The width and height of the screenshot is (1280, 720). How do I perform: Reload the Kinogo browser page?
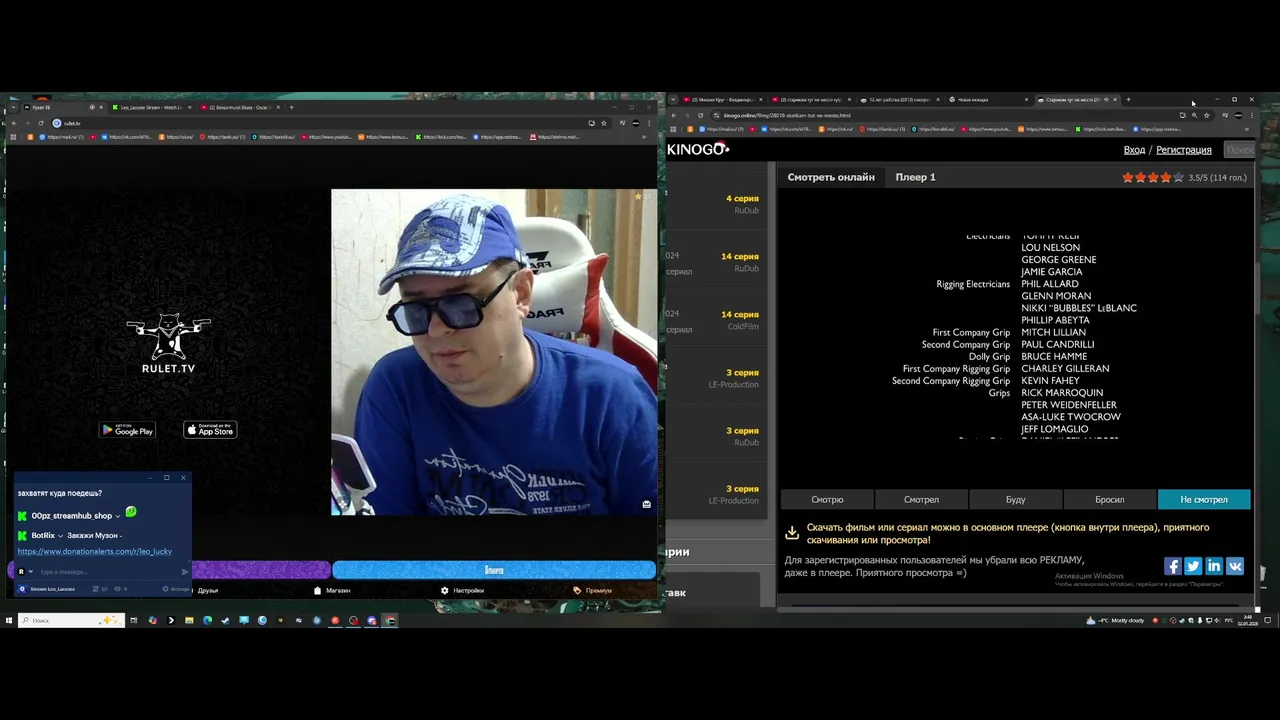pos(700,115)
